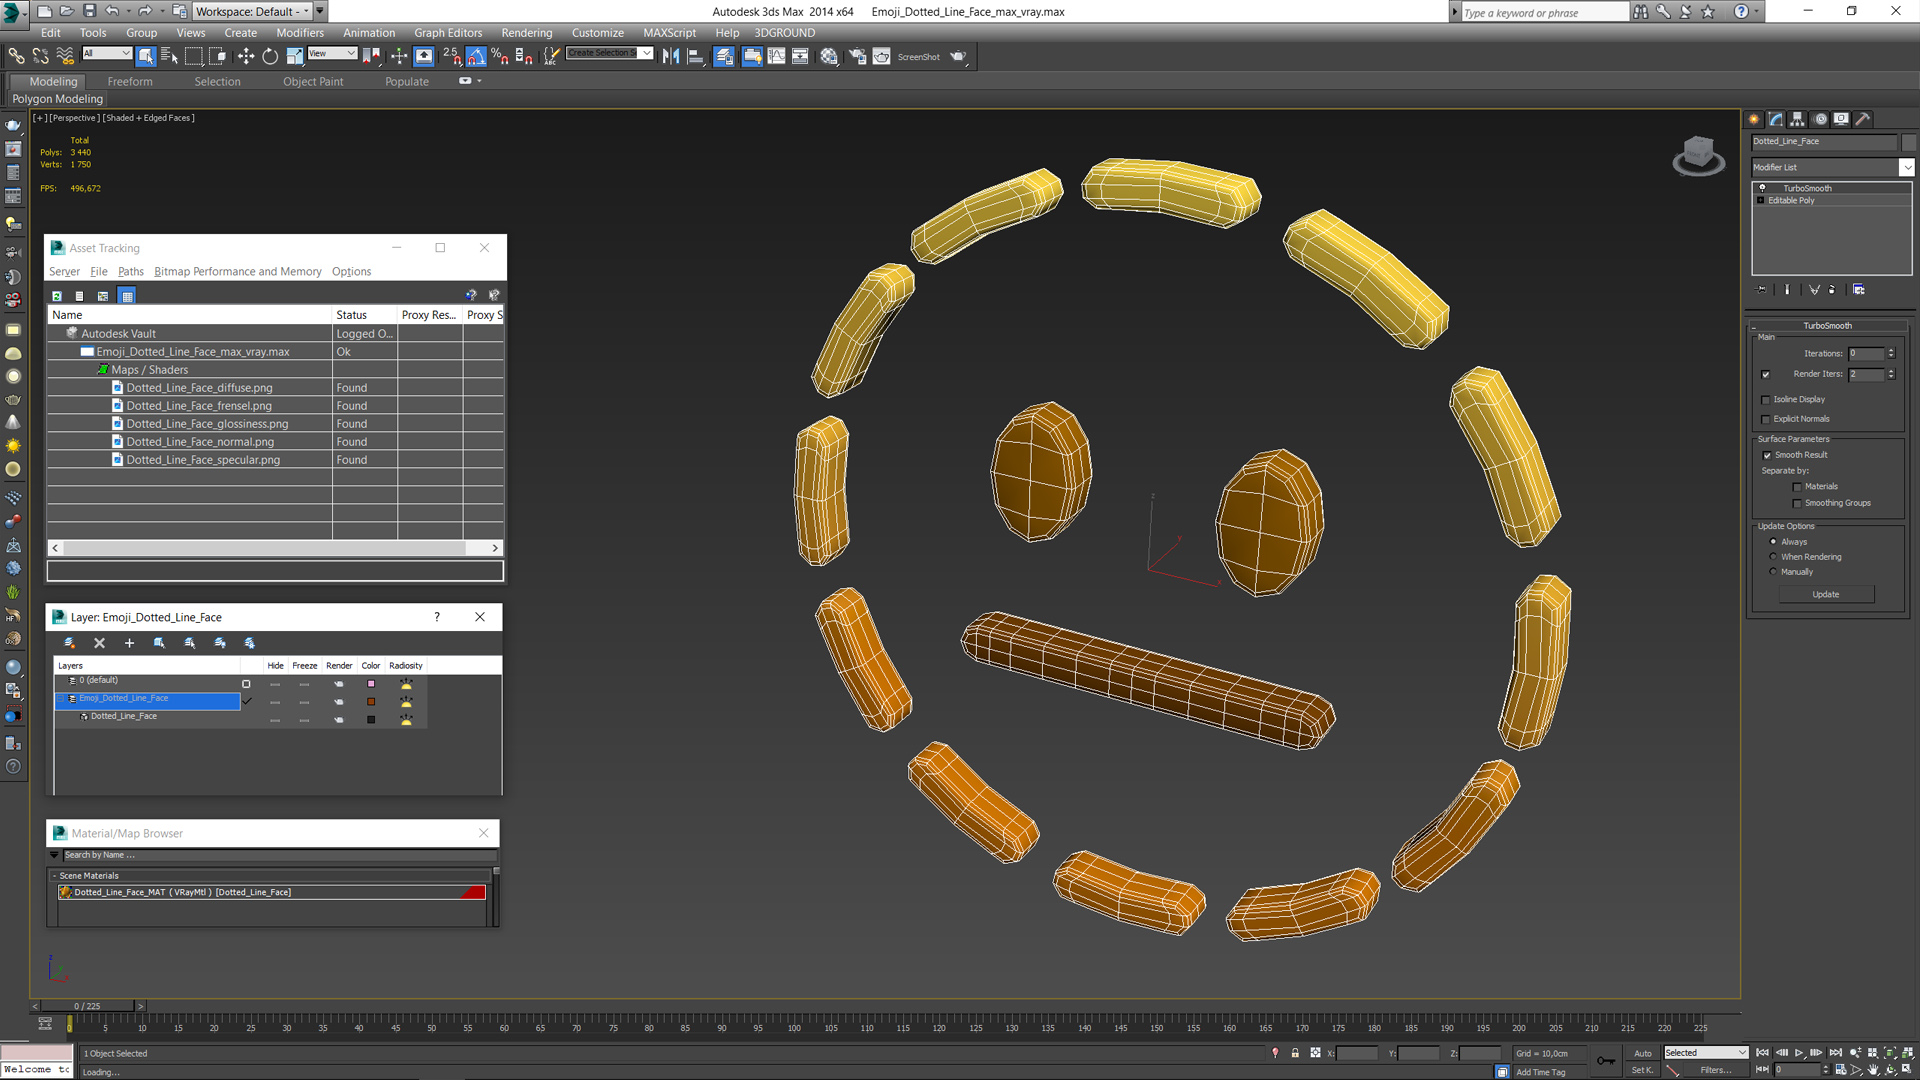Open the Modifier List dropdown
This screenshot has width=1920, height=1080.
pos(1908,167)
